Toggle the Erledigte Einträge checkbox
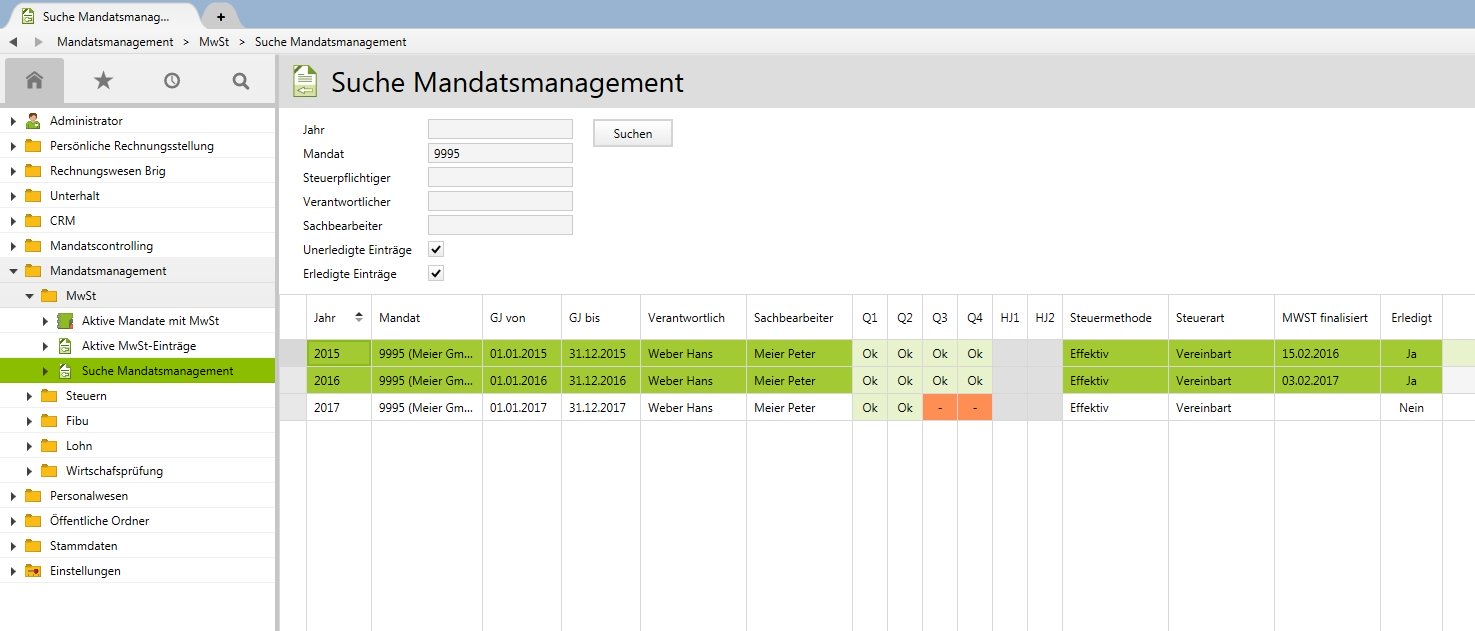 [x=436, y=273]
